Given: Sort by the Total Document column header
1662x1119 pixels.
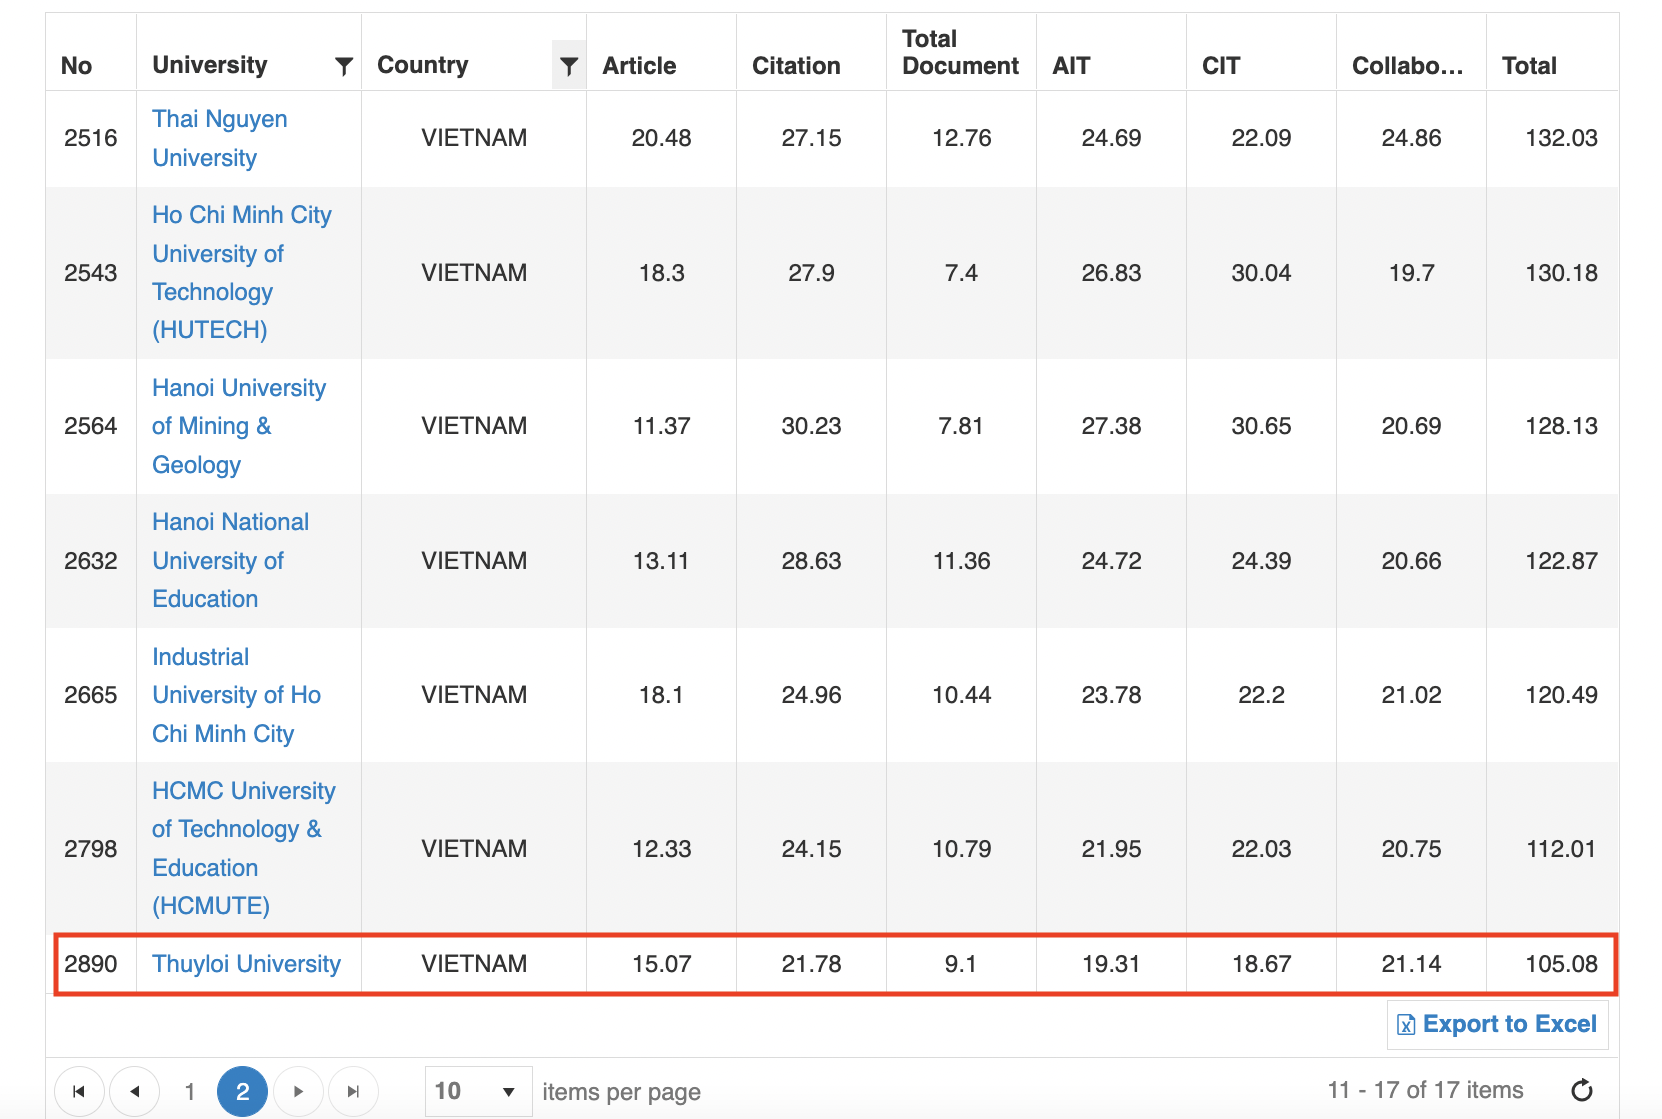Looking at the screenshot, I should [x=959, y=53].
